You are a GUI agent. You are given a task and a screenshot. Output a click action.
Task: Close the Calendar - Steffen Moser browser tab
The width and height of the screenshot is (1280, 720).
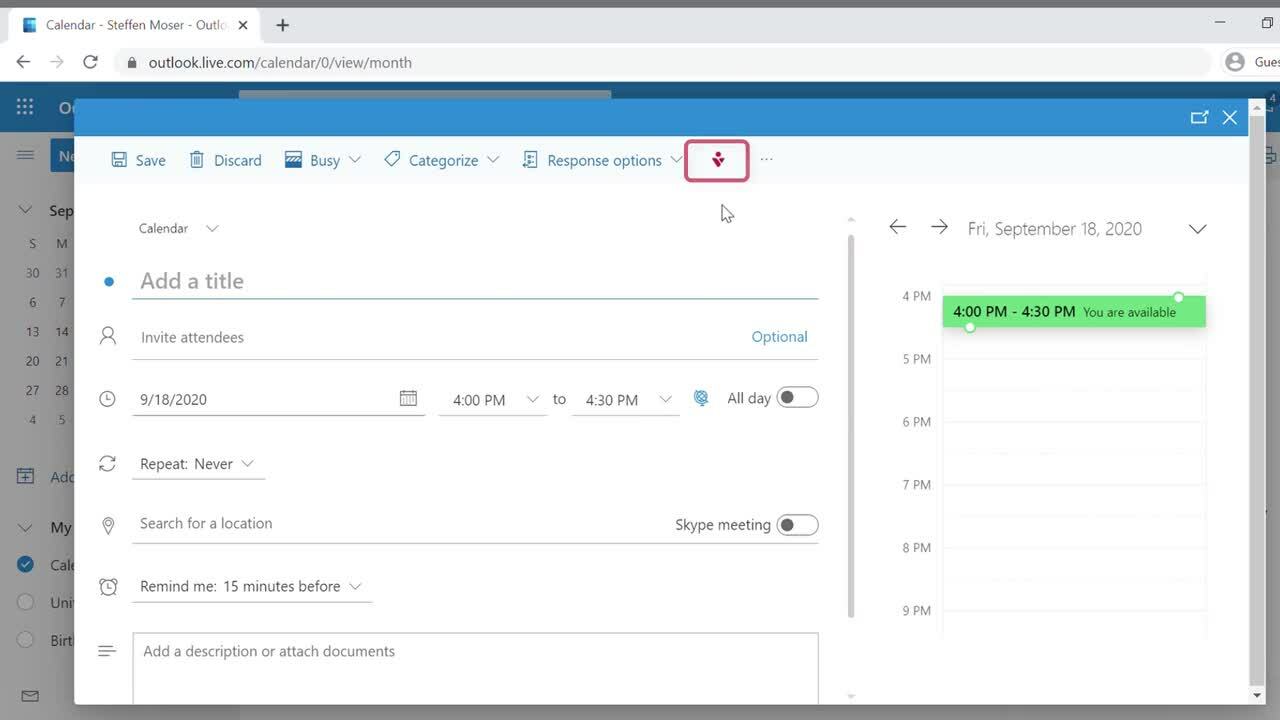coord(243,25)
